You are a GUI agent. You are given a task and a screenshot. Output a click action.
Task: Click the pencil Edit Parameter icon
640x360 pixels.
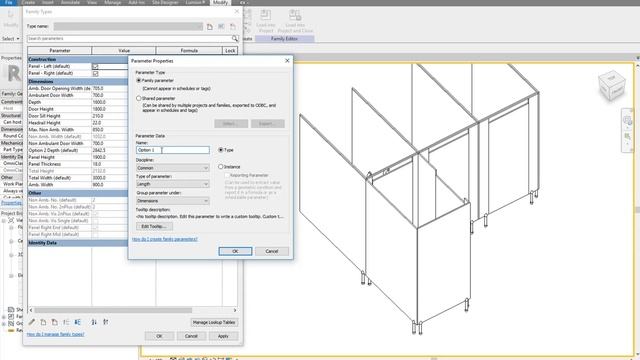[x=32, y=322]
